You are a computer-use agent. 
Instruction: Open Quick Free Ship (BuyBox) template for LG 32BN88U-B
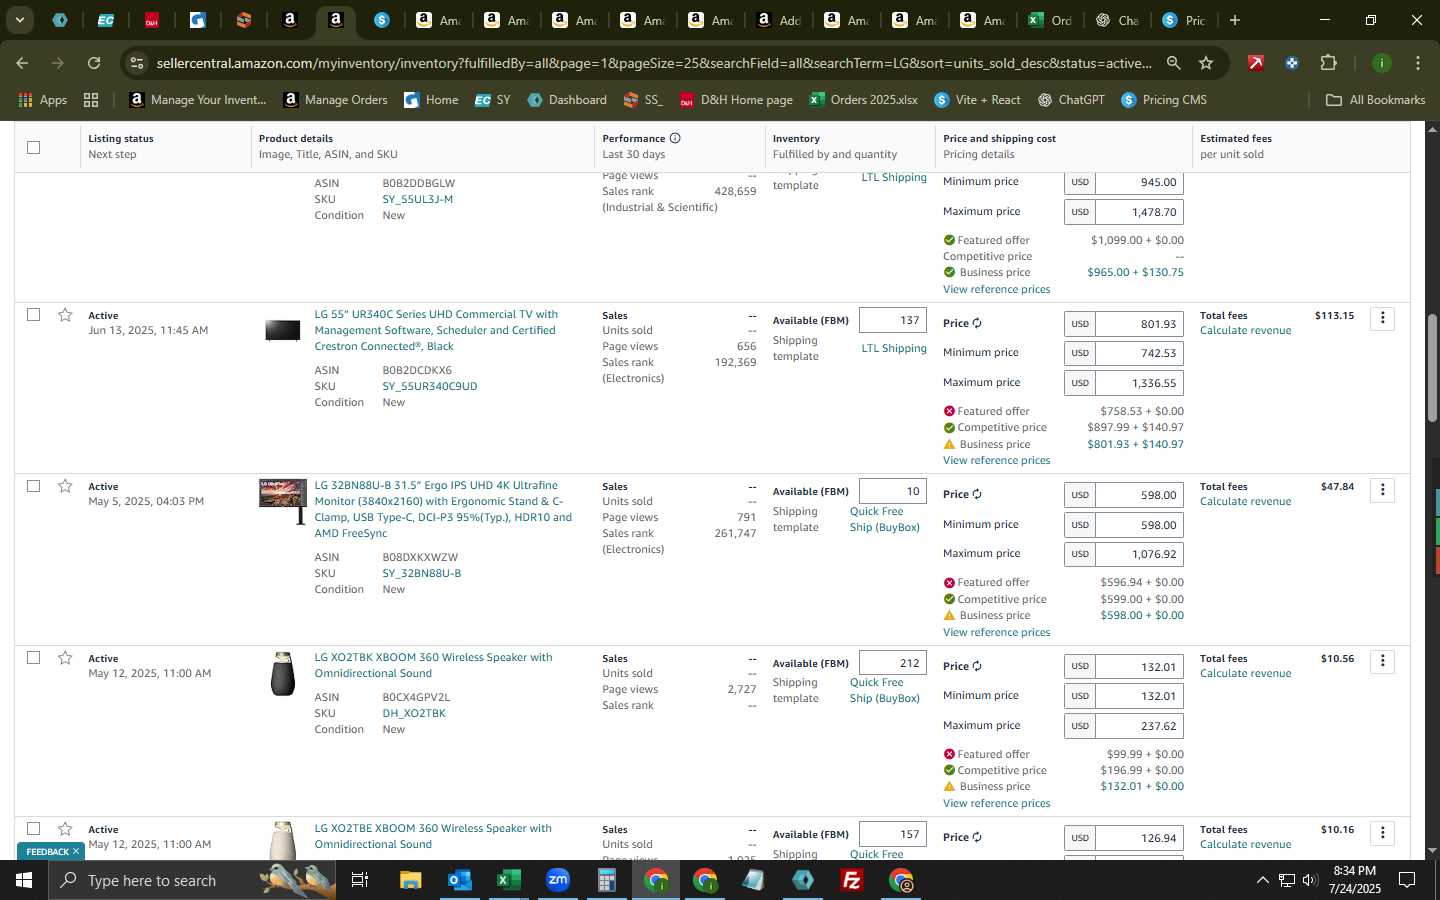click(885, 519)
